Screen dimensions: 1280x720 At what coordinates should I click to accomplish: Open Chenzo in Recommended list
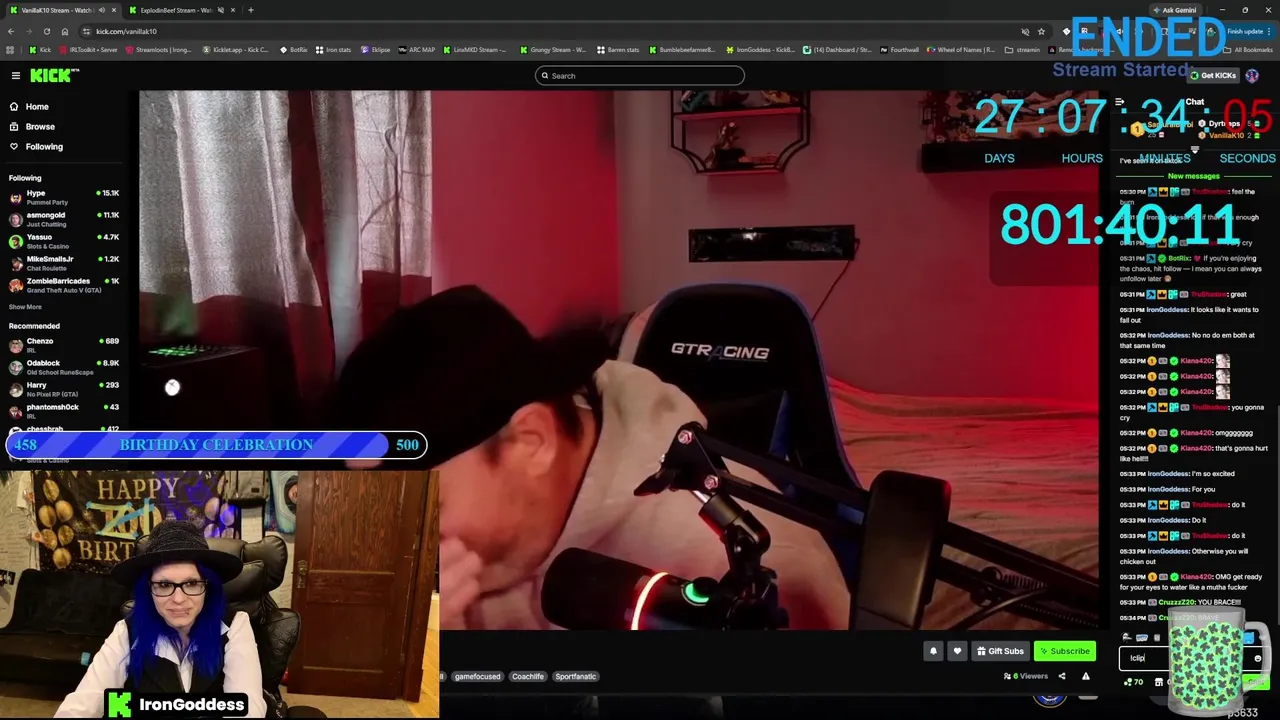pyautogui.click(x=64, y=345)
